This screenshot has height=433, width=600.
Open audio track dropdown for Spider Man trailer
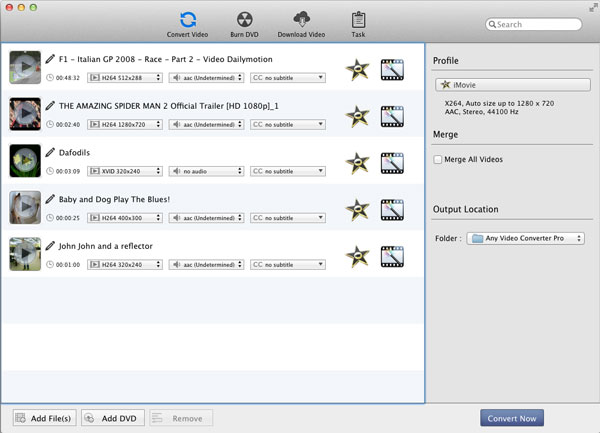pos(206,124)
